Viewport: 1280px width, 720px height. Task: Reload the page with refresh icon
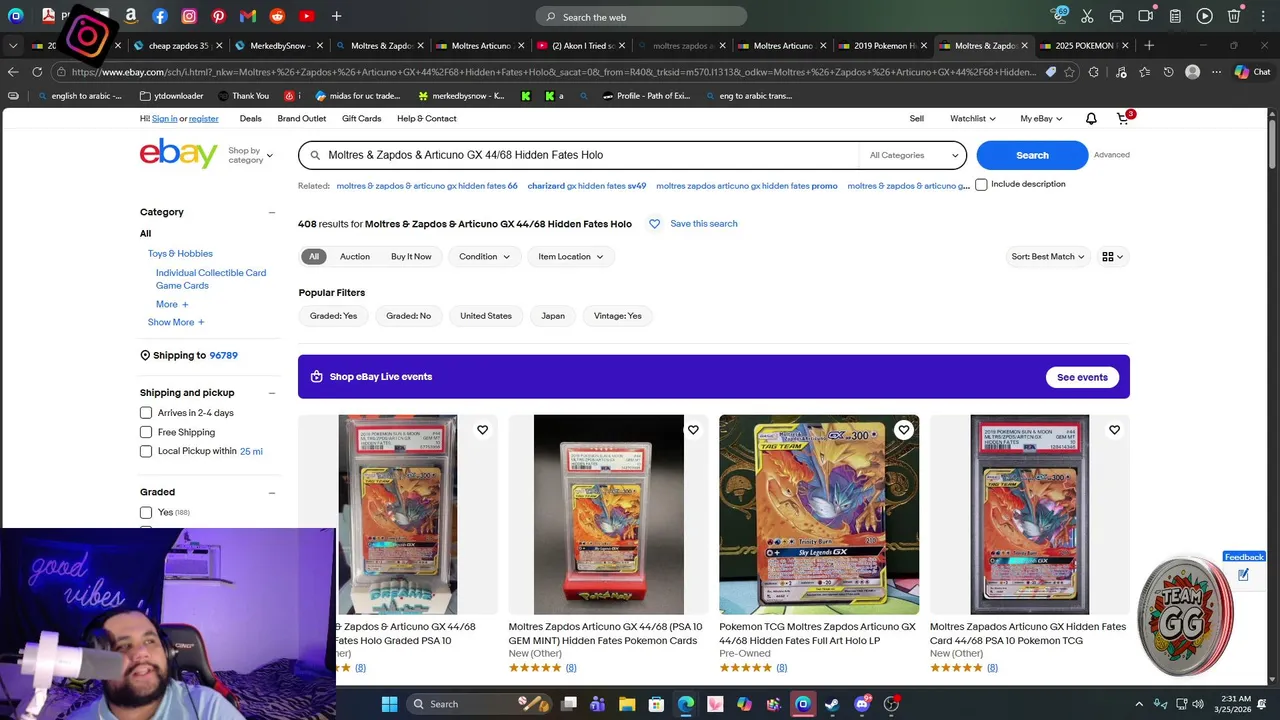click(x=37, y=72)
